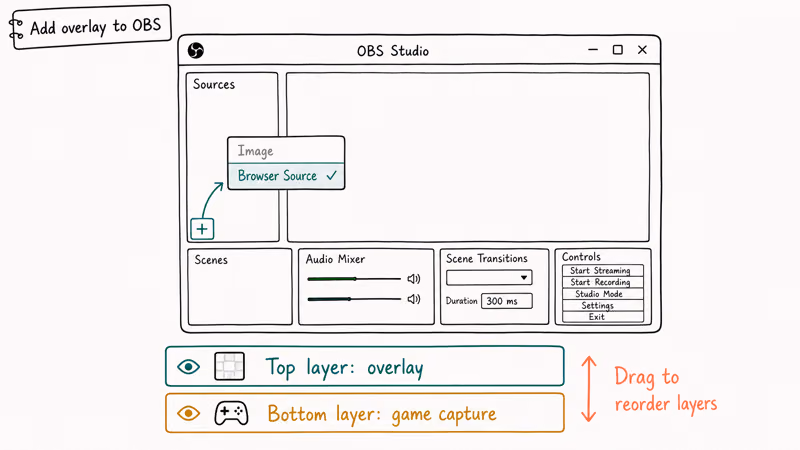The height and width of the screenshot is (450, 800).
Task: Click the Scenes panel heading
Action: coord(211,260)
